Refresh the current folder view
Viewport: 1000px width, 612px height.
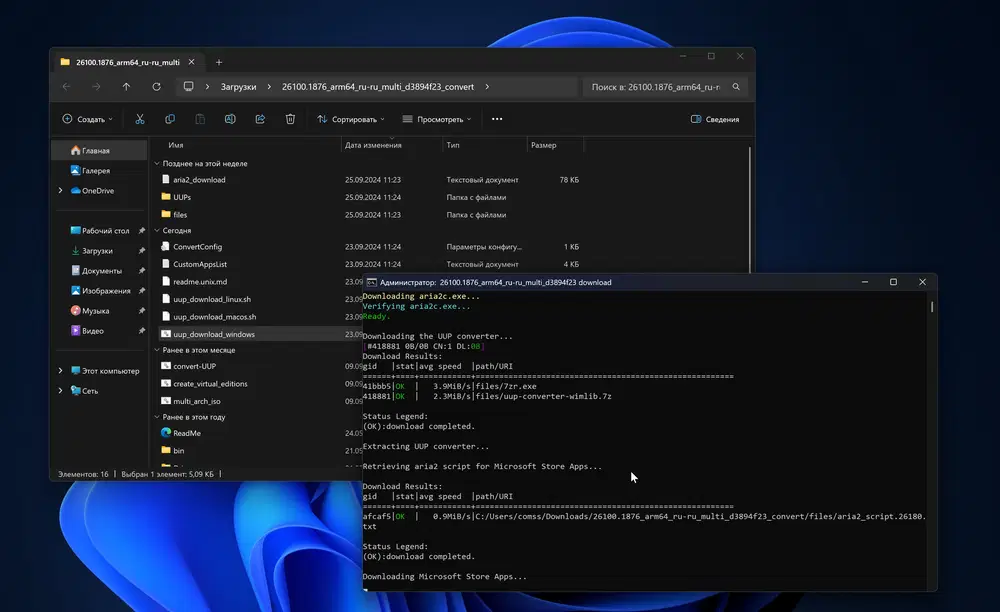pos(156,87)
